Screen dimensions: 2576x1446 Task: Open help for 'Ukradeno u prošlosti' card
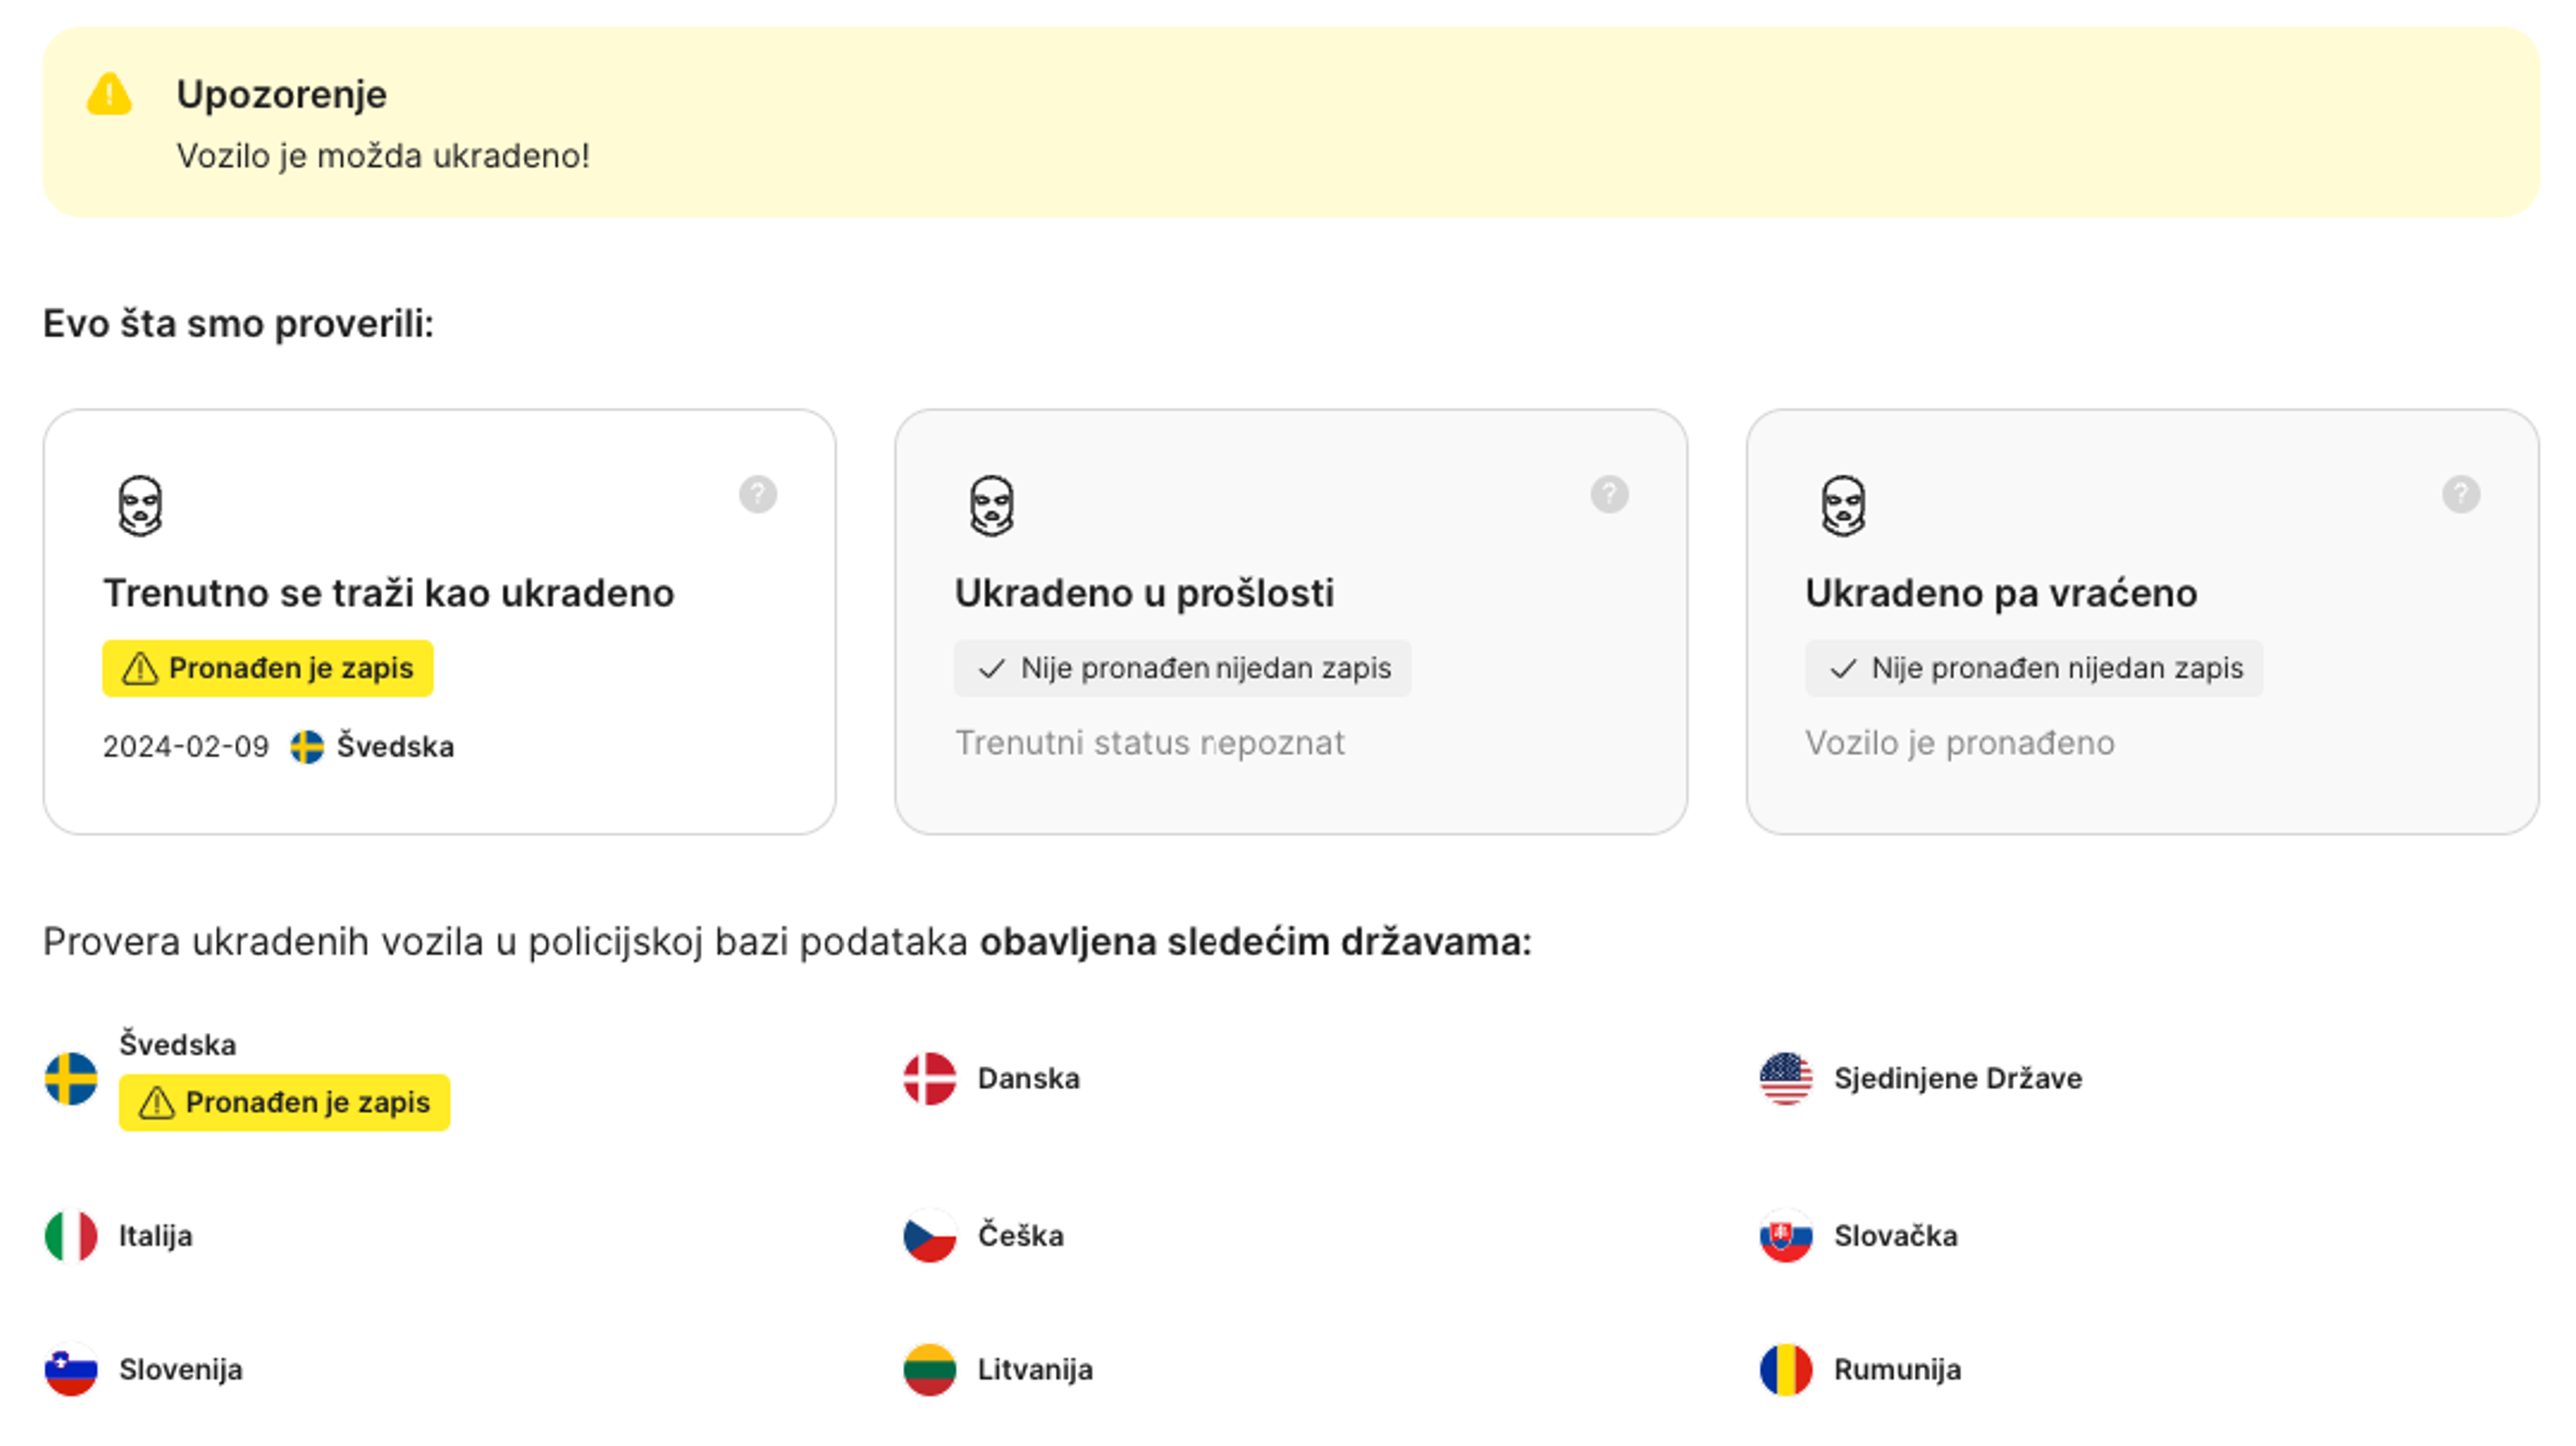1610,494
